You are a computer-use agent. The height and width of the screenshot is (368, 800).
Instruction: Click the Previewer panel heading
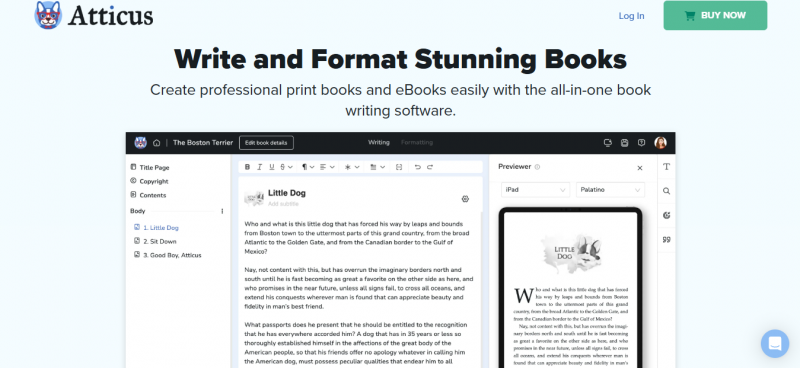pyautogui.click(x=514, y=167)
